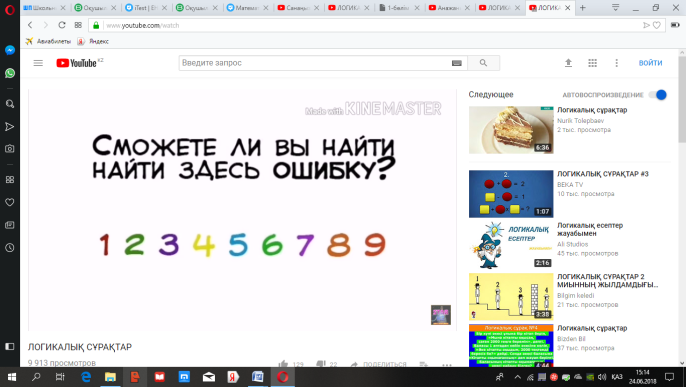Open YouTube settings three-dot menu
The image size is (686, 387).
click(x=616, y=63)
